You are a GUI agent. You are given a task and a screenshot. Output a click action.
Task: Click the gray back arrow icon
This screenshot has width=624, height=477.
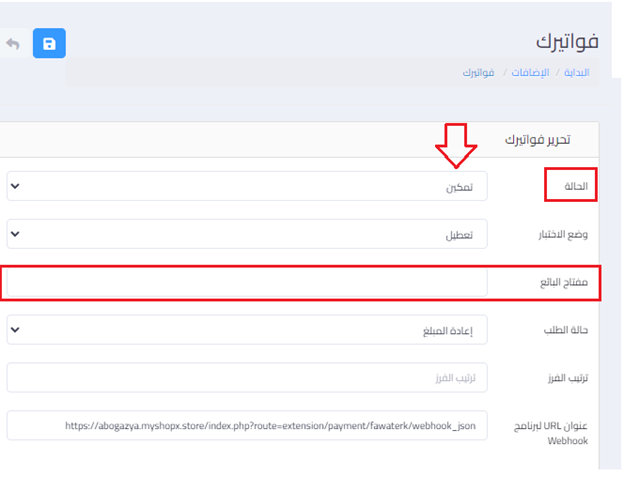[13, 44]
